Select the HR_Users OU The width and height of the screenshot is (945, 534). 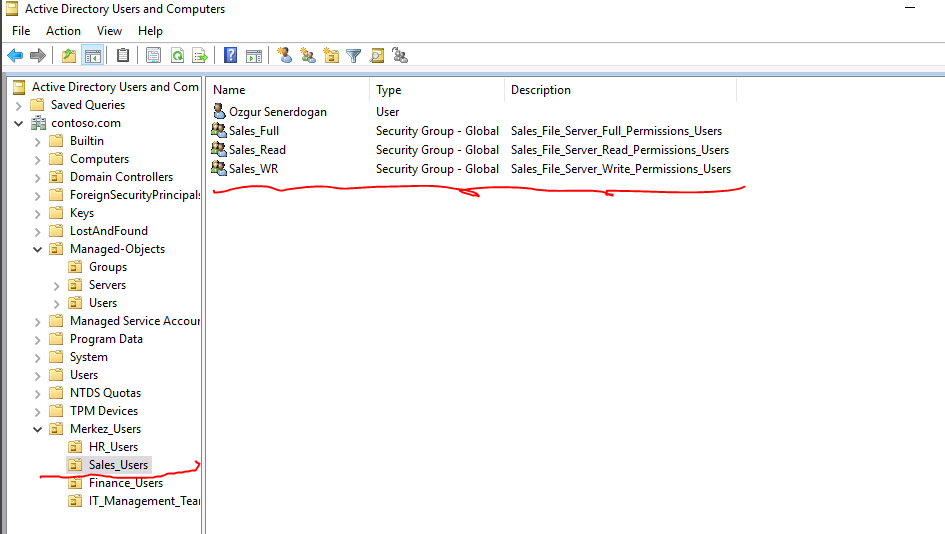(113, 447)
